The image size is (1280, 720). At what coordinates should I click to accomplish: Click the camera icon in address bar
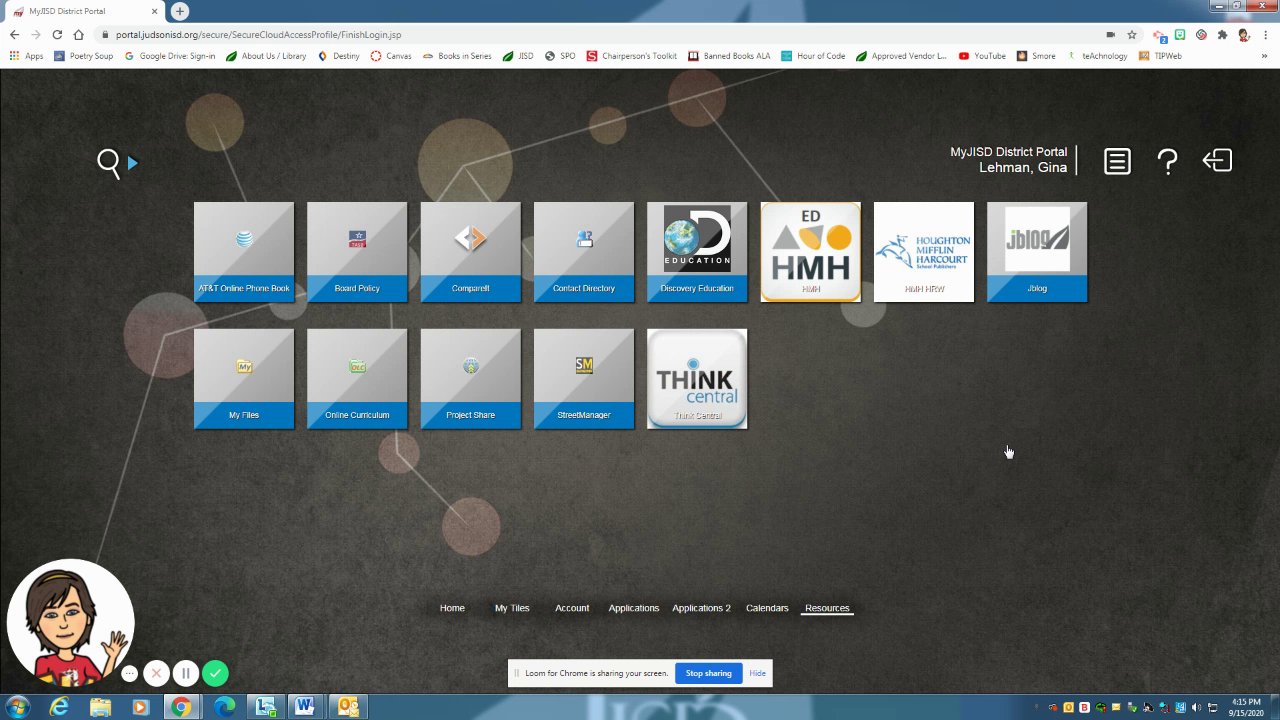tap(1110, 35)
